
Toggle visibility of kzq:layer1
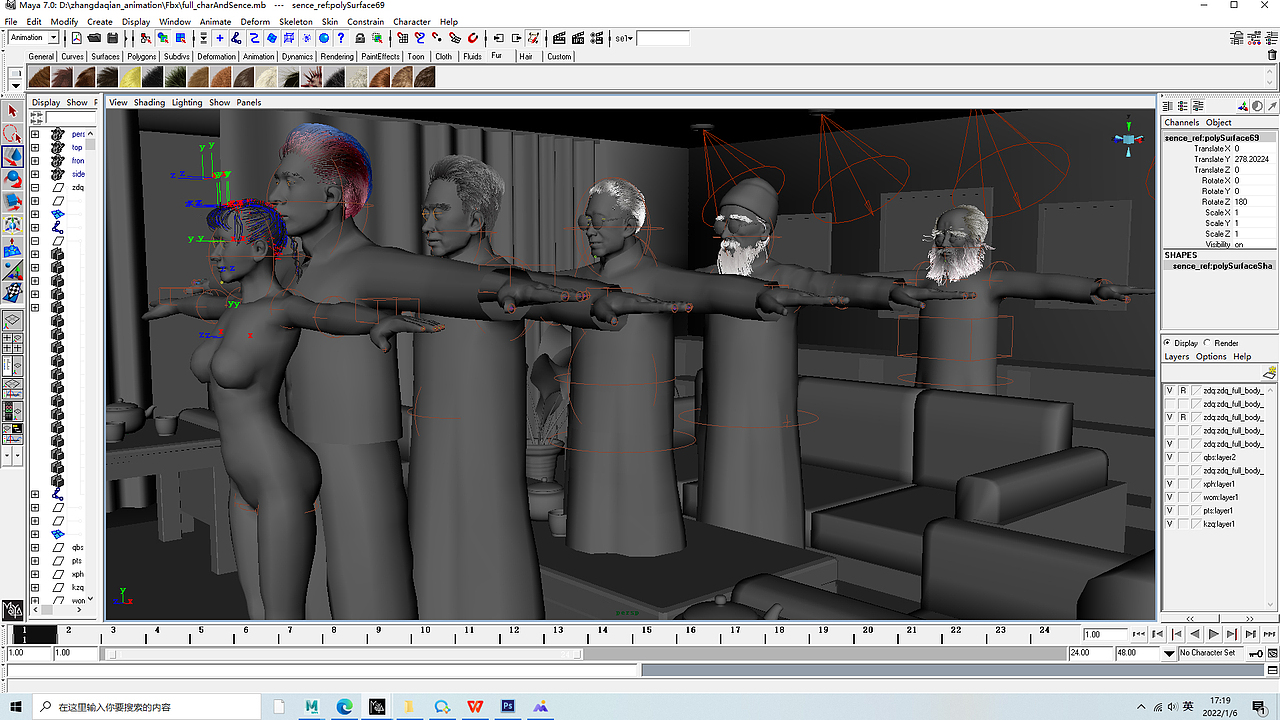point(1170,524)
